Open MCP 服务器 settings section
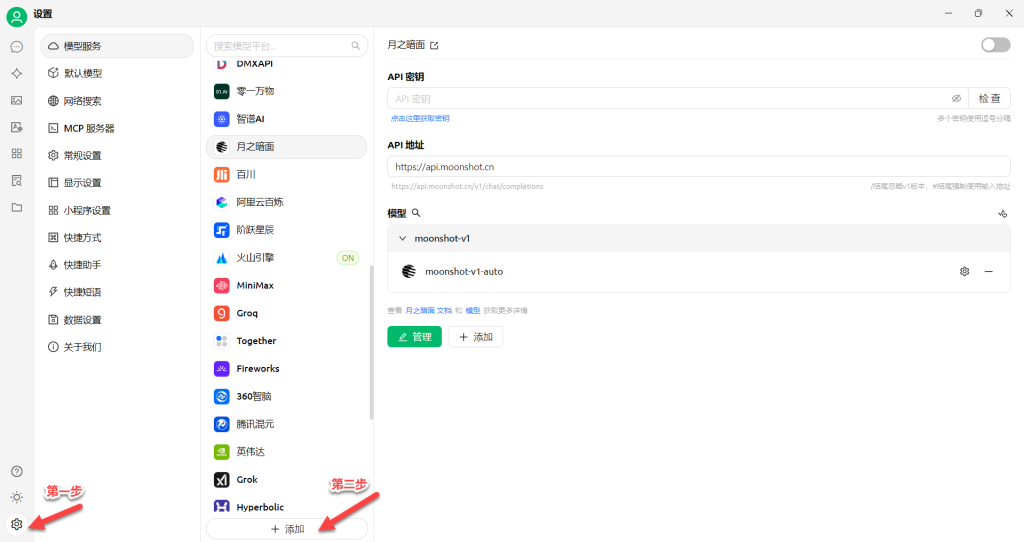The image size is (1024, 542). 117,128
